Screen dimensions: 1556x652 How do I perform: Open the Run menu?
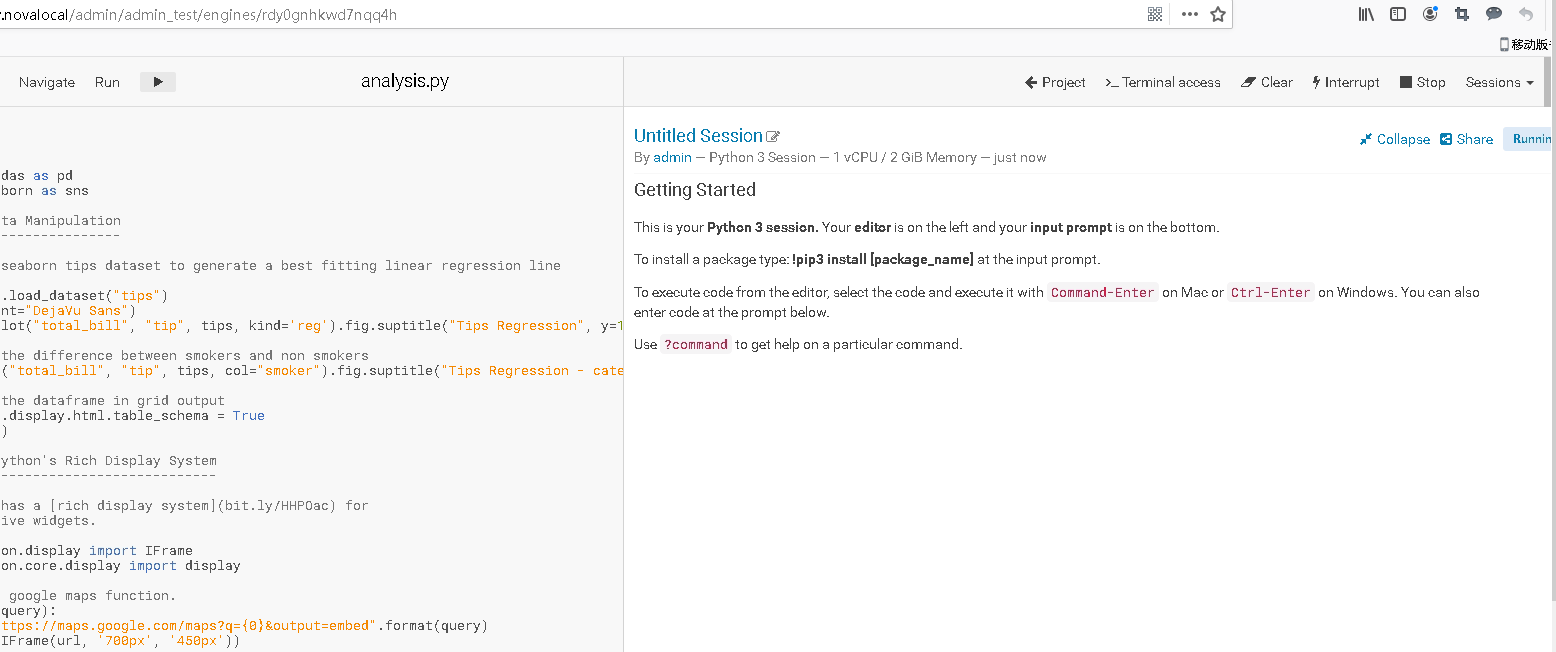(107, 82)
